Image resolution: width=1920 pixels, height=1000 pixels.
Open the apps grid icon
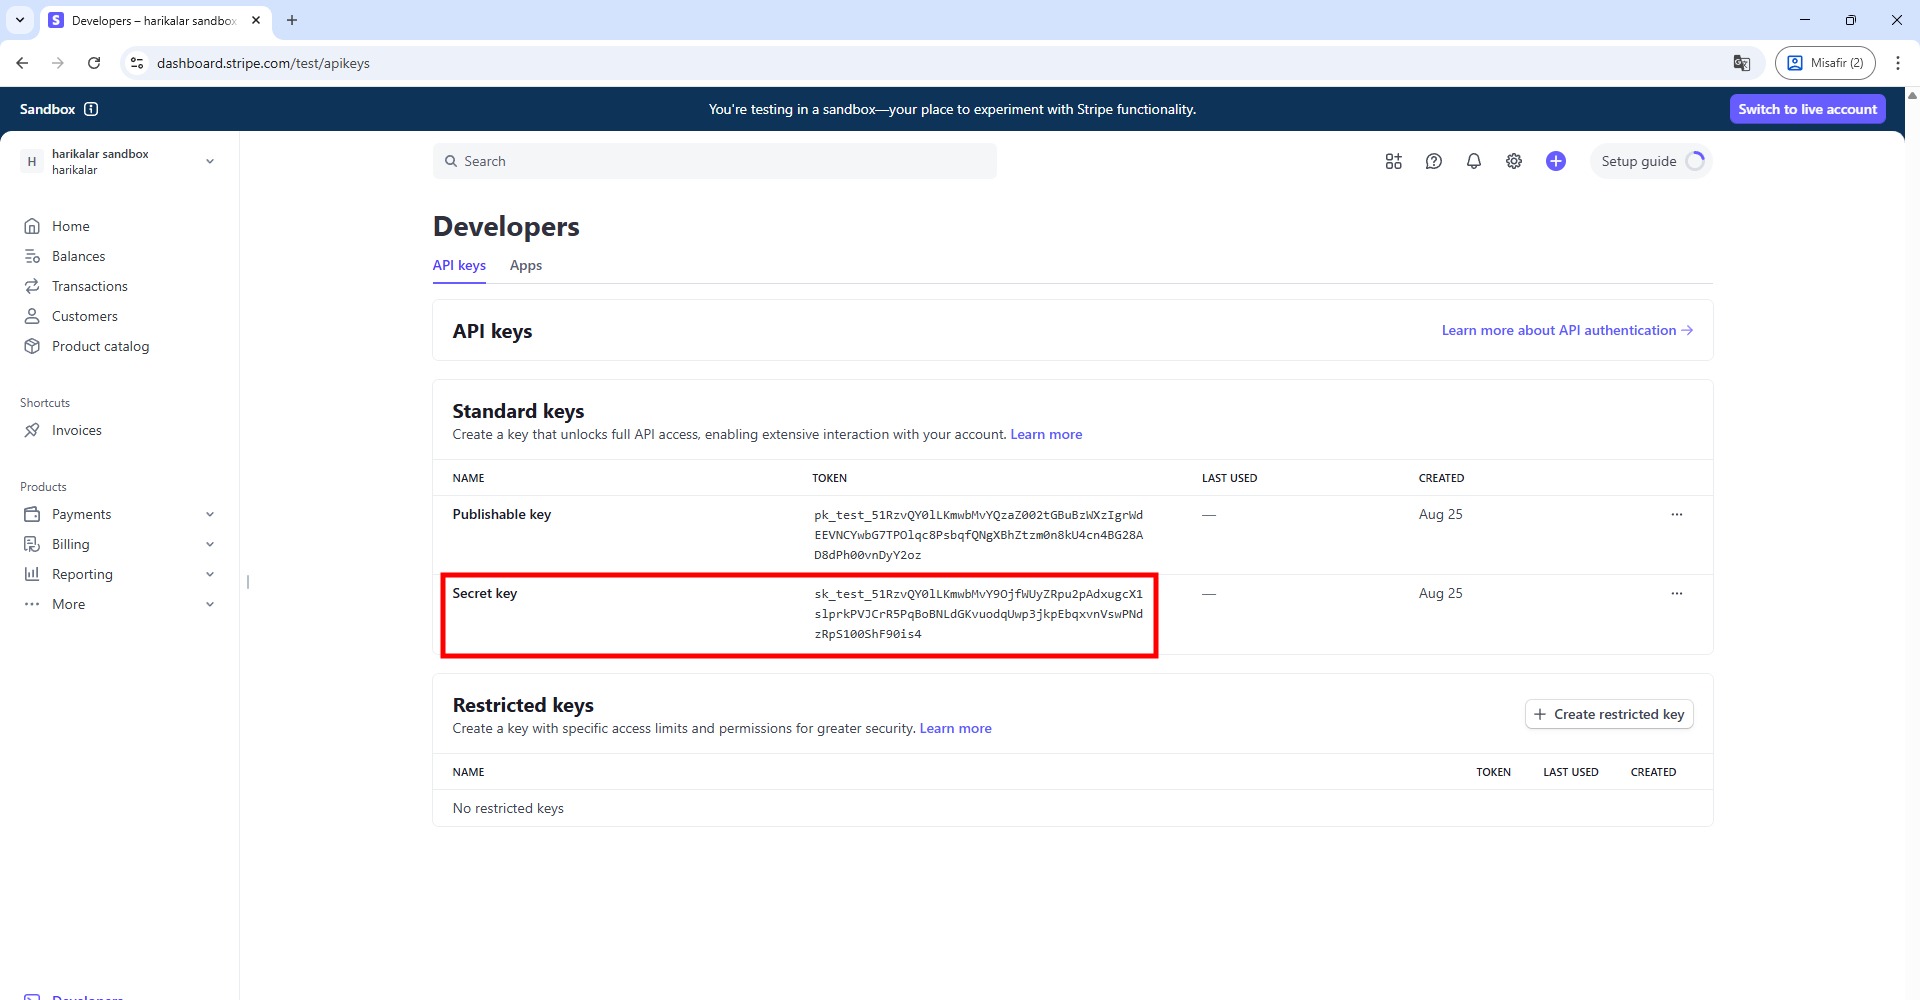click(1393, 161)
